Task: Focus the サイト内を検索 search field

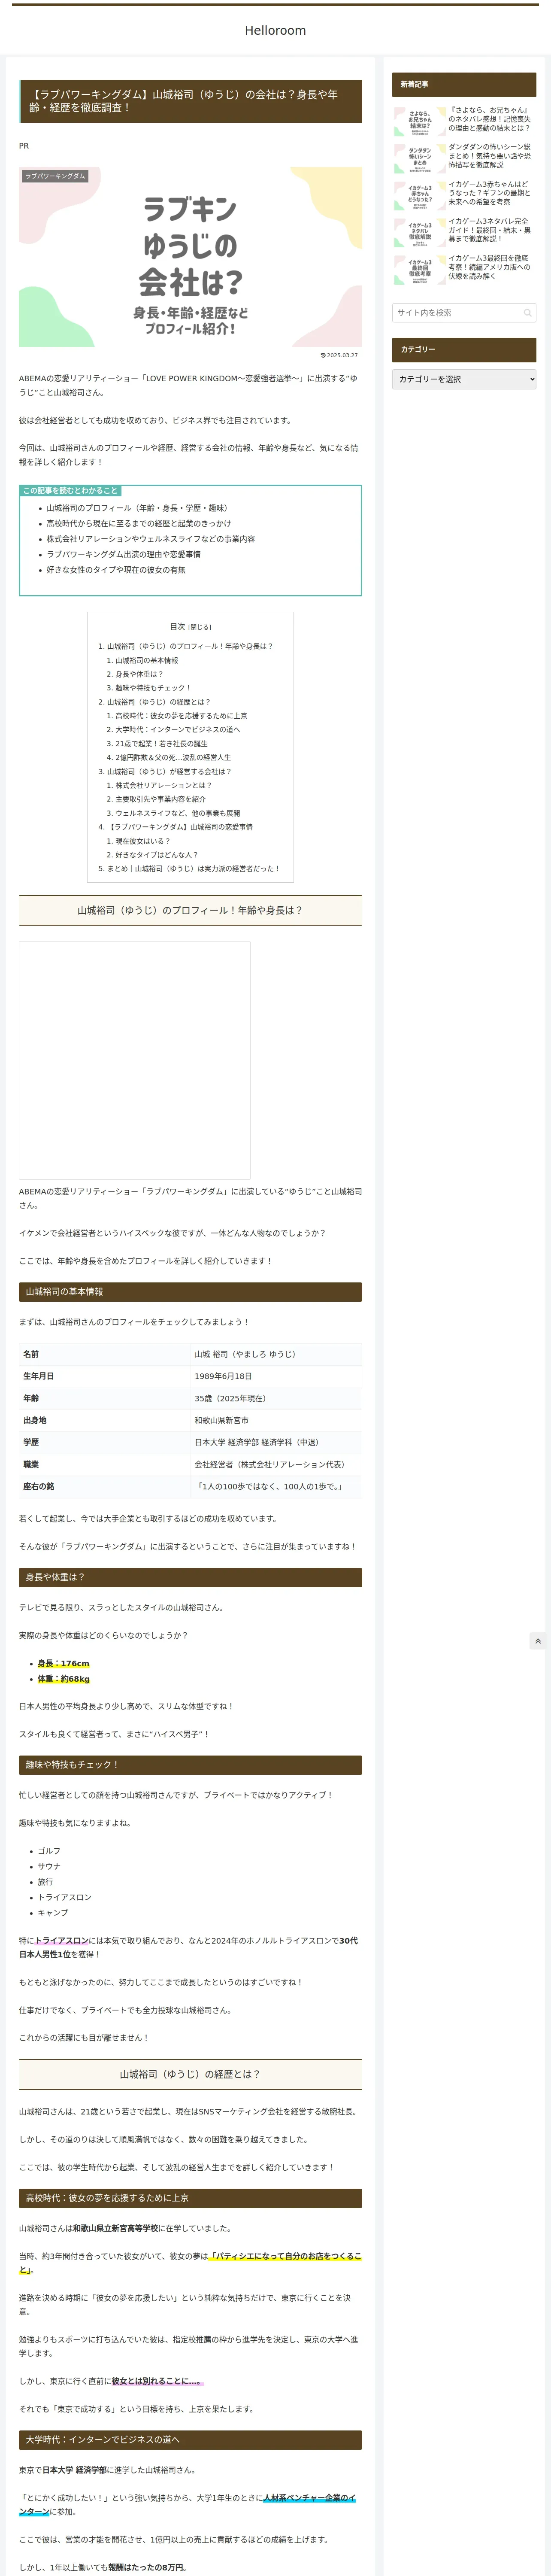Action: 464,313
